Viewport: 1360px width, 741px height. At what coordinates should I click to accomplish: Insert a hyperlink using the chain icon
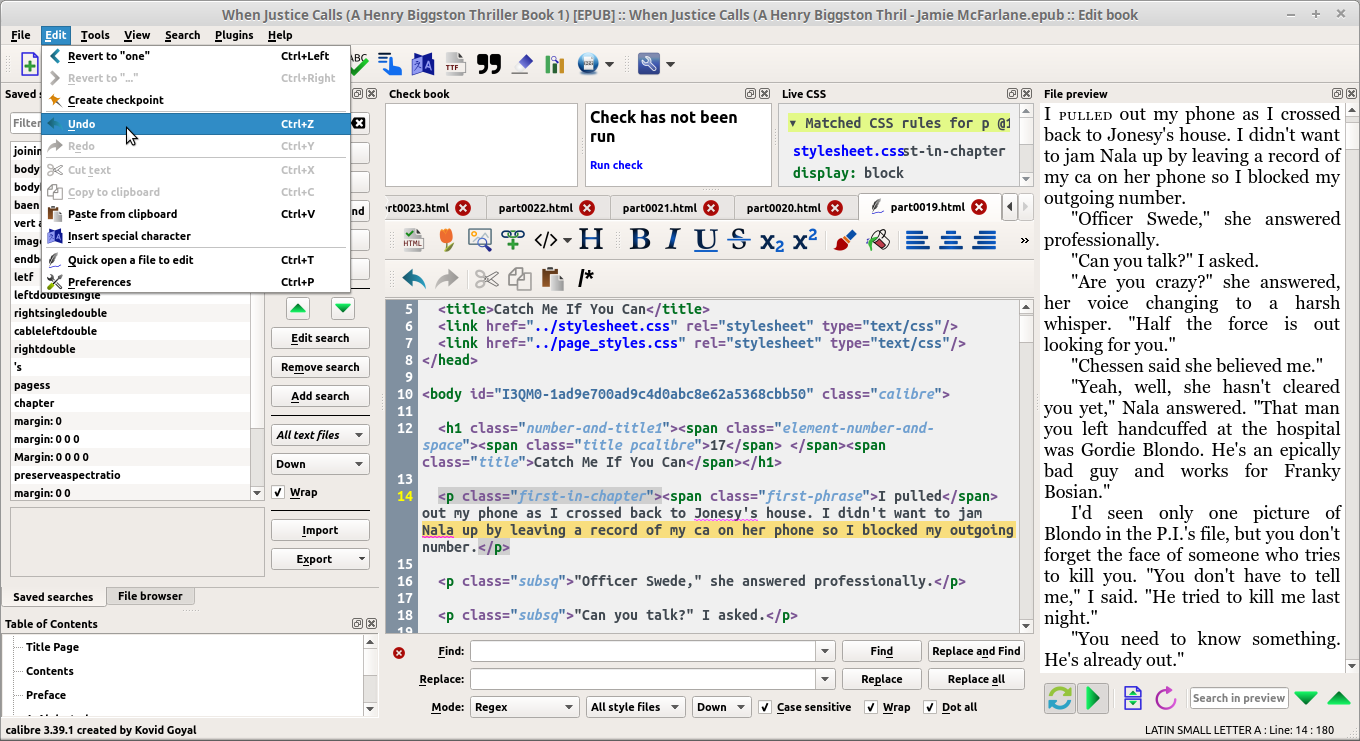click(x=513, y=240)
